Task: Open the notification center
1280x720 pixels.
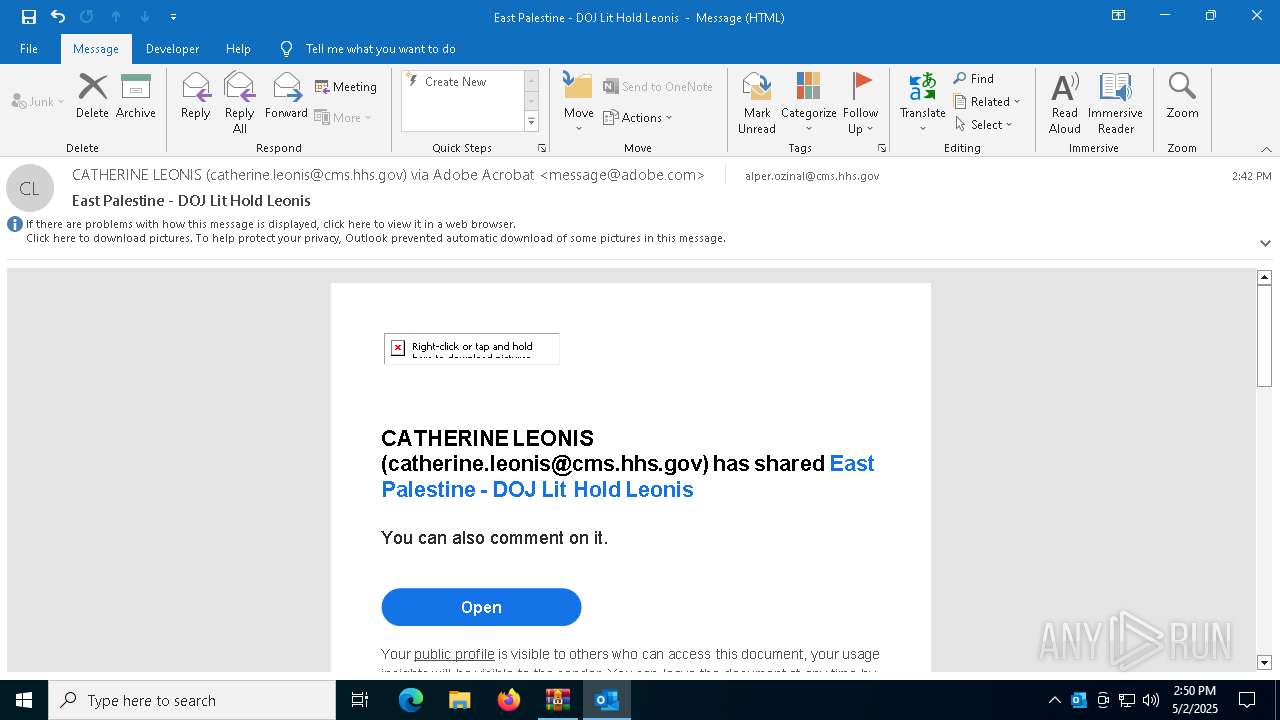Action: pos(1247,700)
